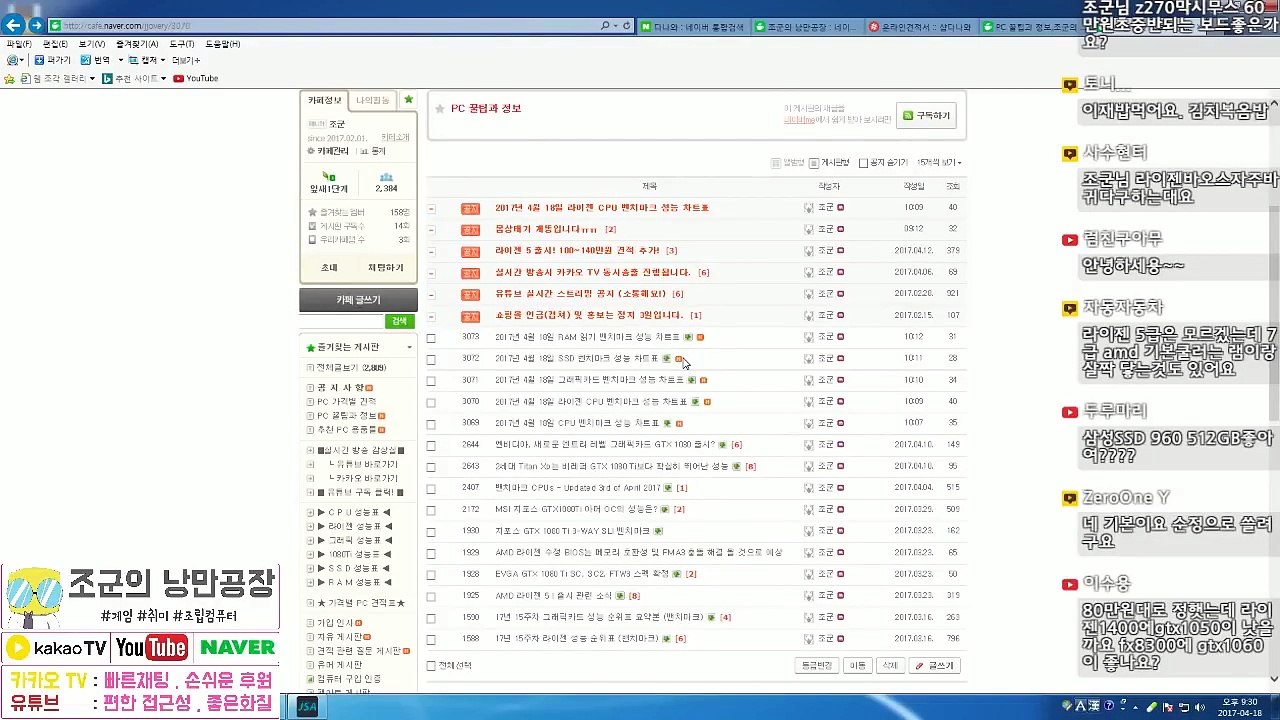
Task: Click the 통계 statistics icon
Action: [363, 151]
